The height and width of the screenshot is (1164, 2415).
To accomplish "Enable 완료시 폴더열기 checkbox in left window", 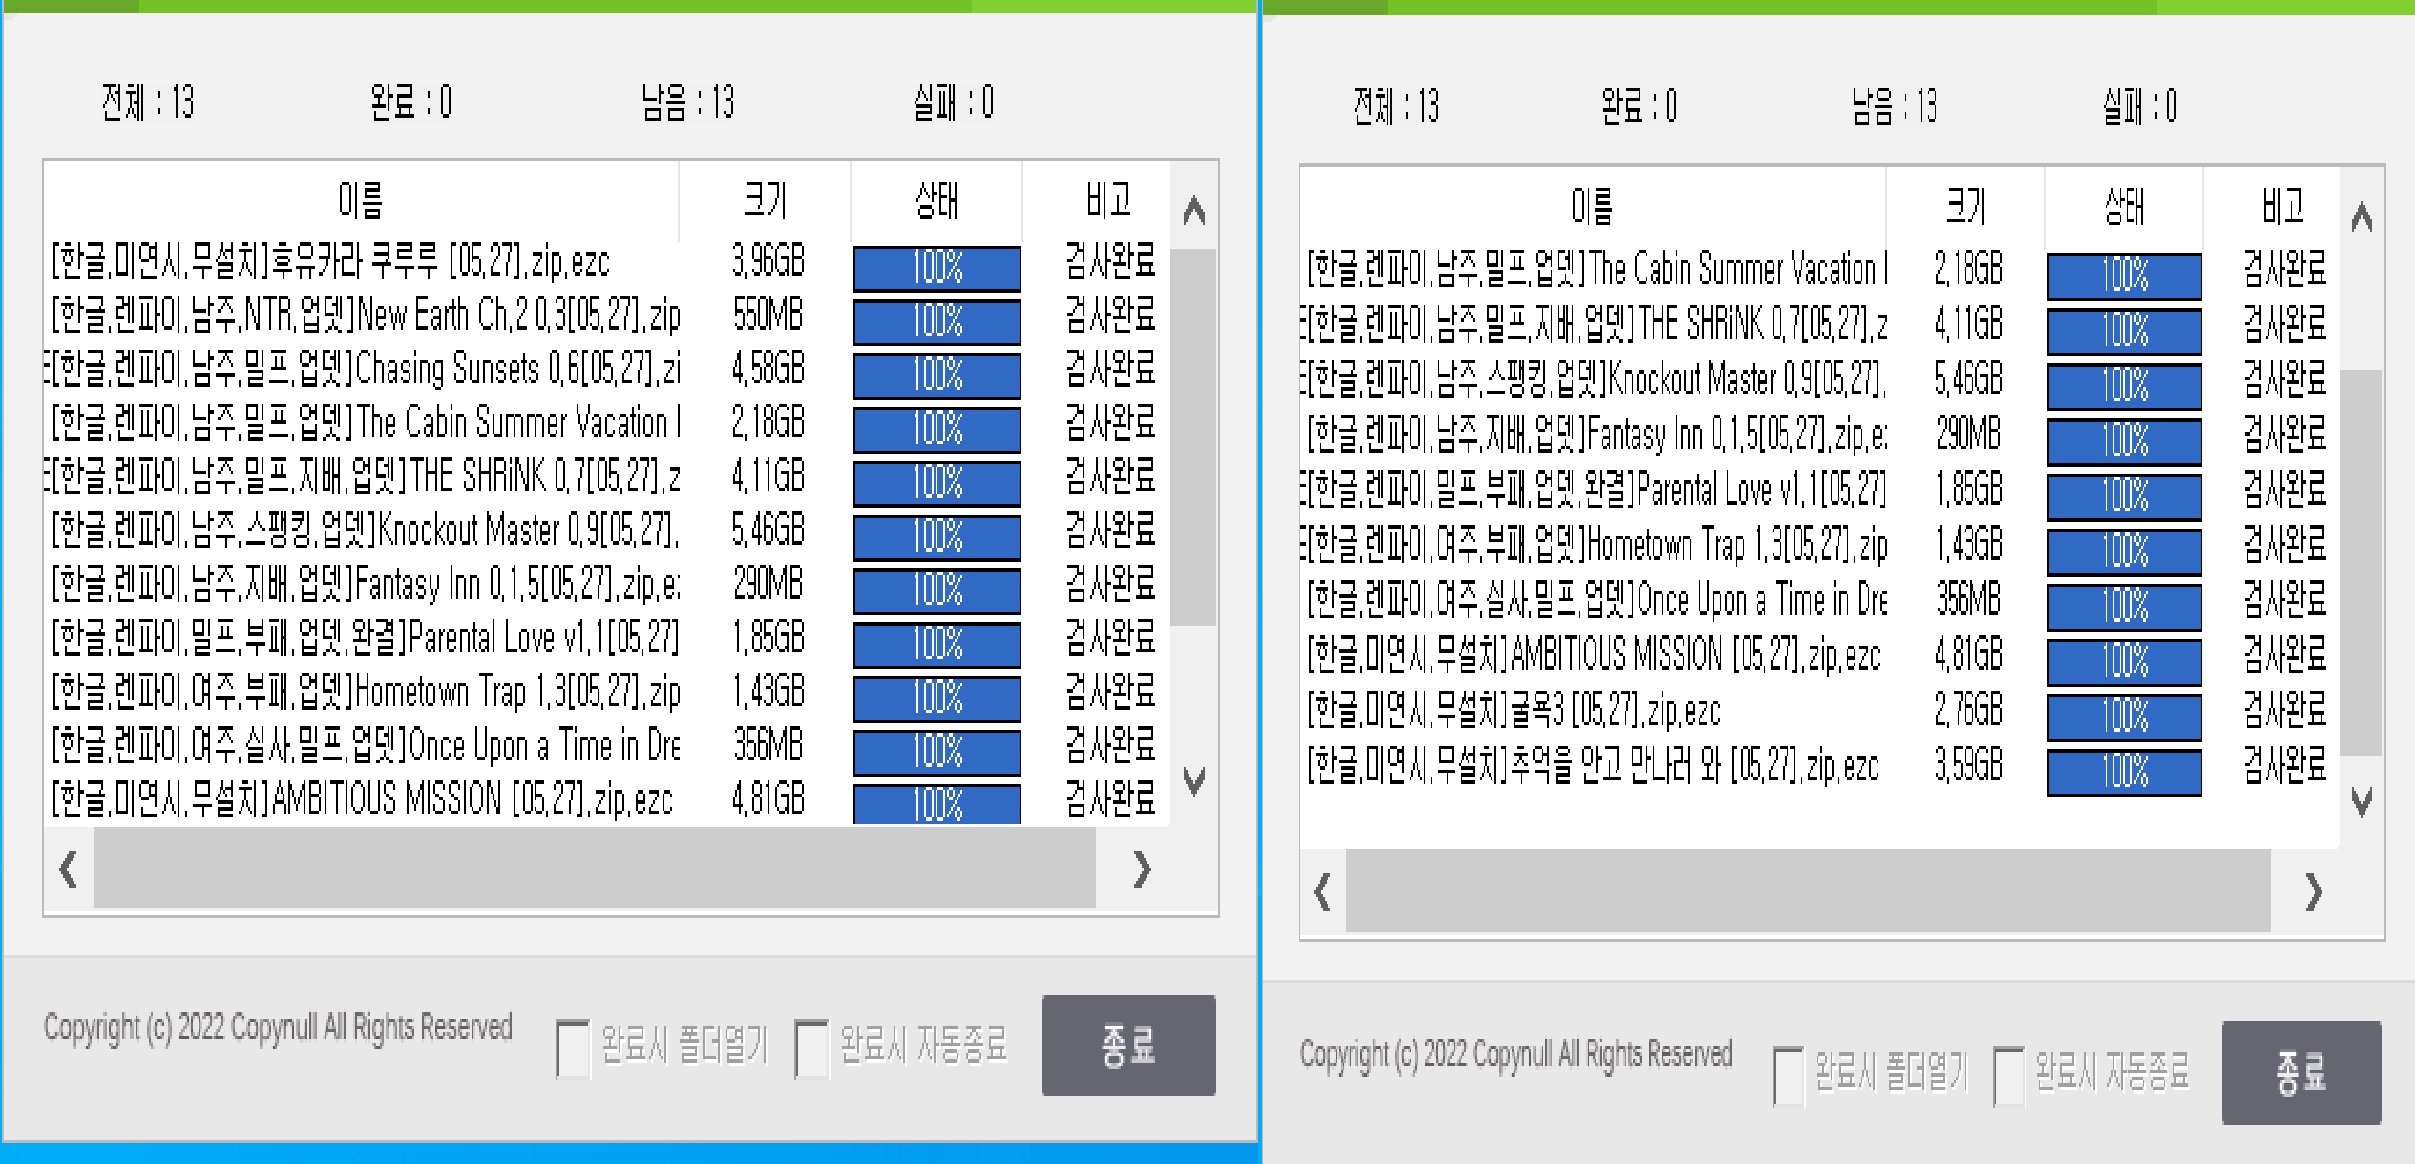I will 572,1048.
